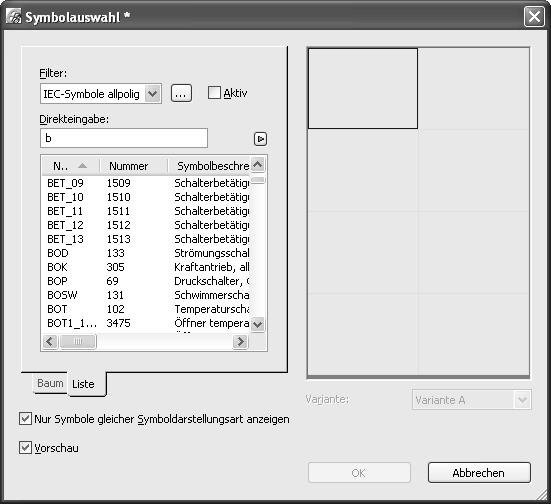Select the Liste tab

[83, 384]
